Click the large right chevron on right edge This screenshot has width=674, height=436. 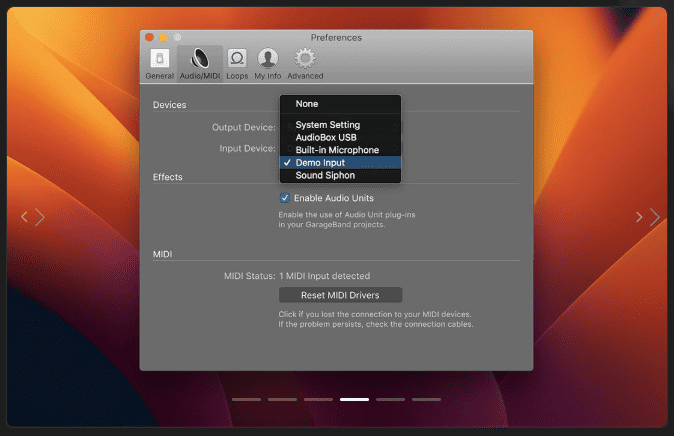coord(654,217)
